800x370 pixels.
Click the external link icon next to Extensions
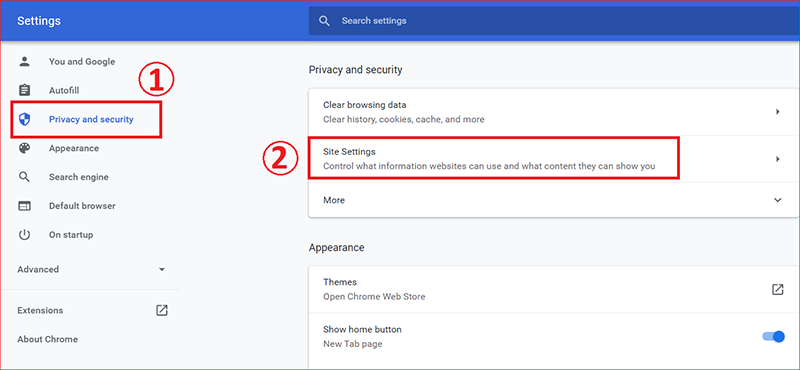(x=162, y=310)
